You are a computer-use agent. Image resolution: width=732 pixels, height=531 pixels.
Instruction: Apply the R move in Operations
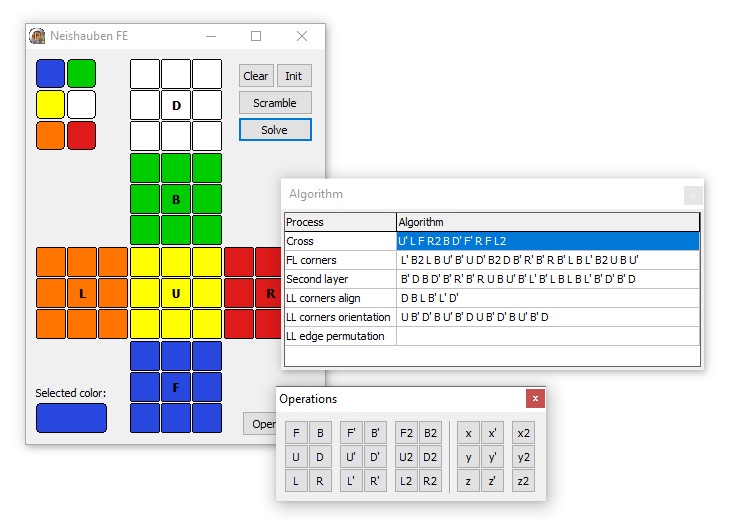point(320,481)
